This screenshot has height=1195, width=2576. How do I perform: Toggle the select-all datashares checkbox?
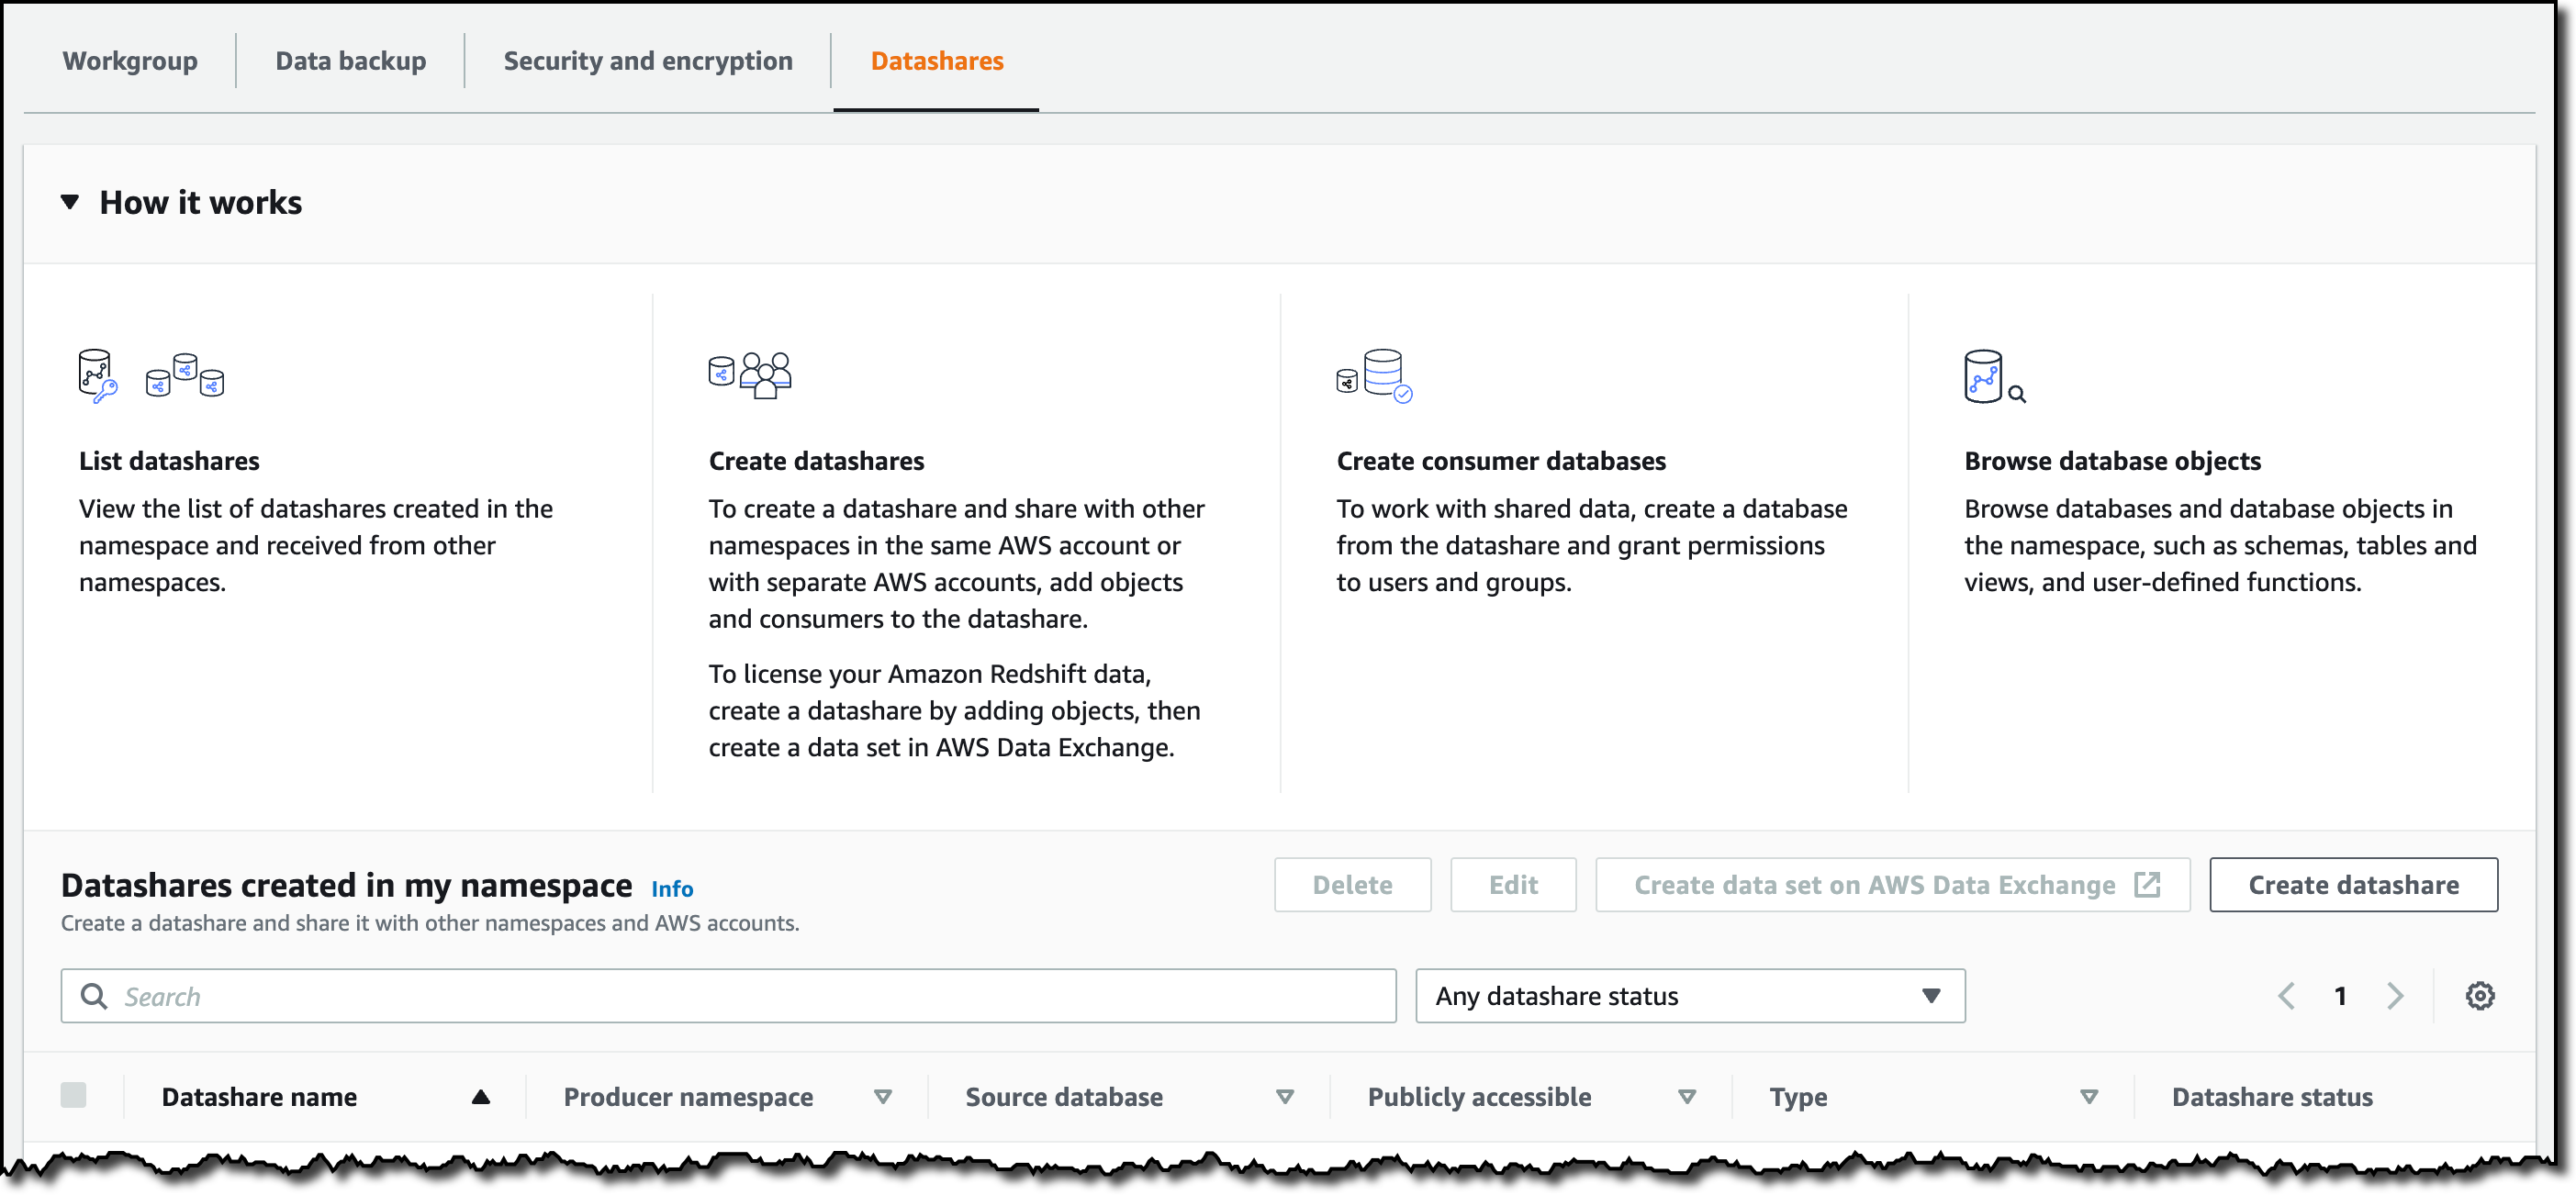pos(73,1095)
